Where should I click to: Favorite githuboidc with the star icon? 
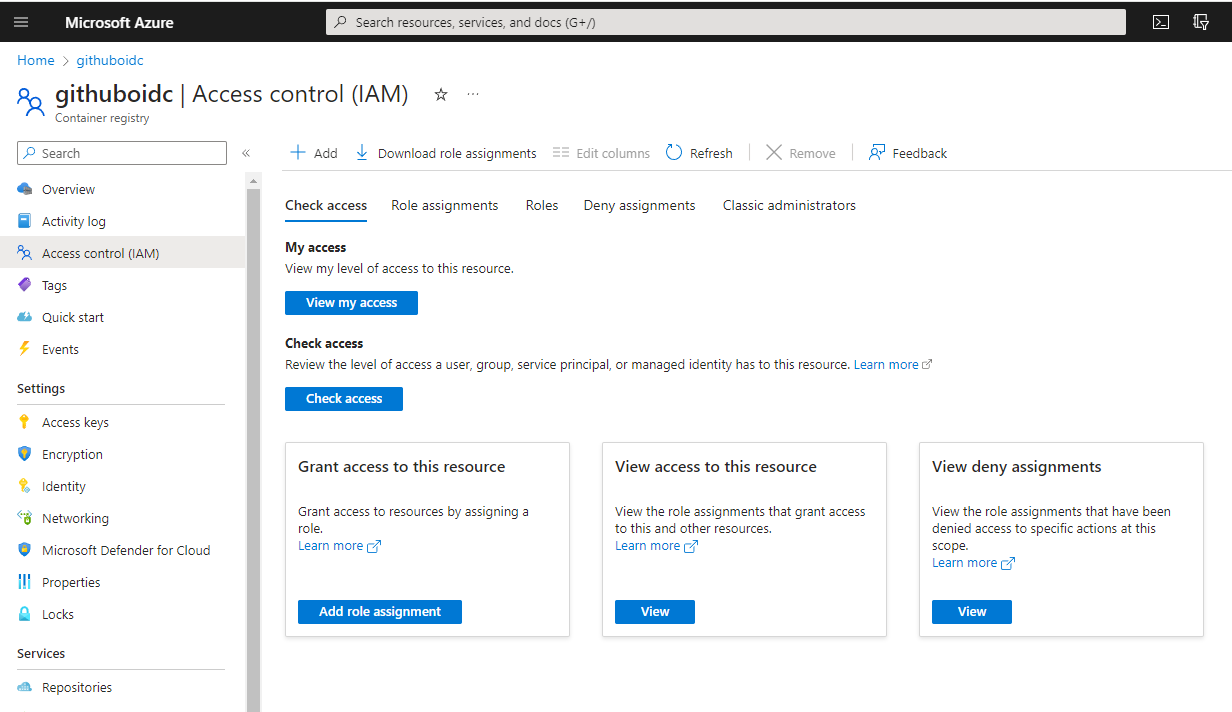[x=441, y=94]
